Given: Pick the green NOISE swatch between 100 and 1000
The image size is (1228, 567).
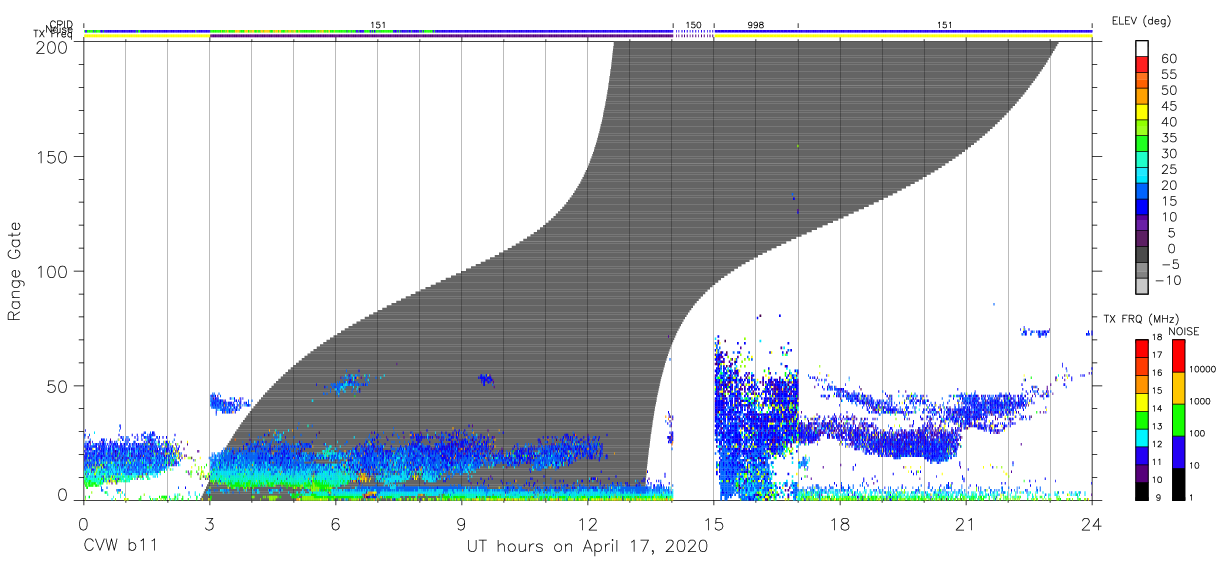Looking at the screenshot, I should pos(1179,418).
